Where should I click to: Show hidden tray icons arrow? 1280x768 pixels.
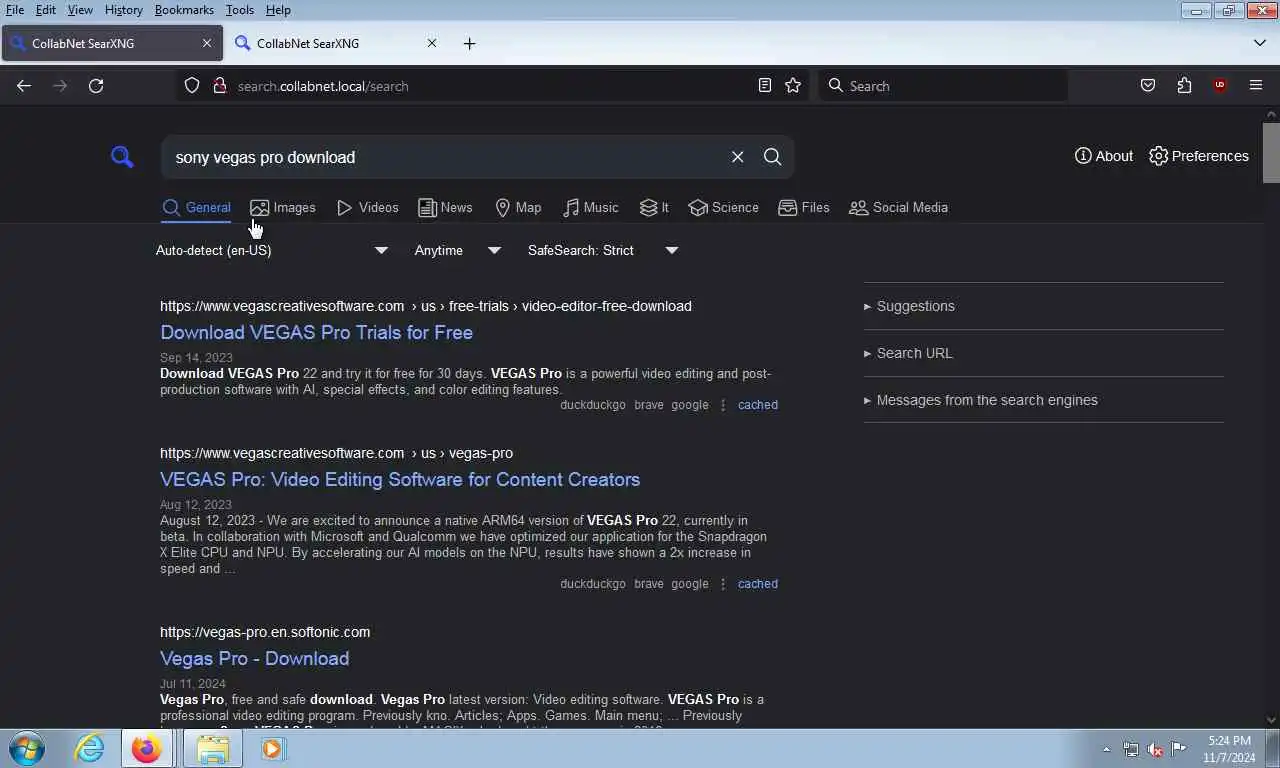[x=1106, y=749]
